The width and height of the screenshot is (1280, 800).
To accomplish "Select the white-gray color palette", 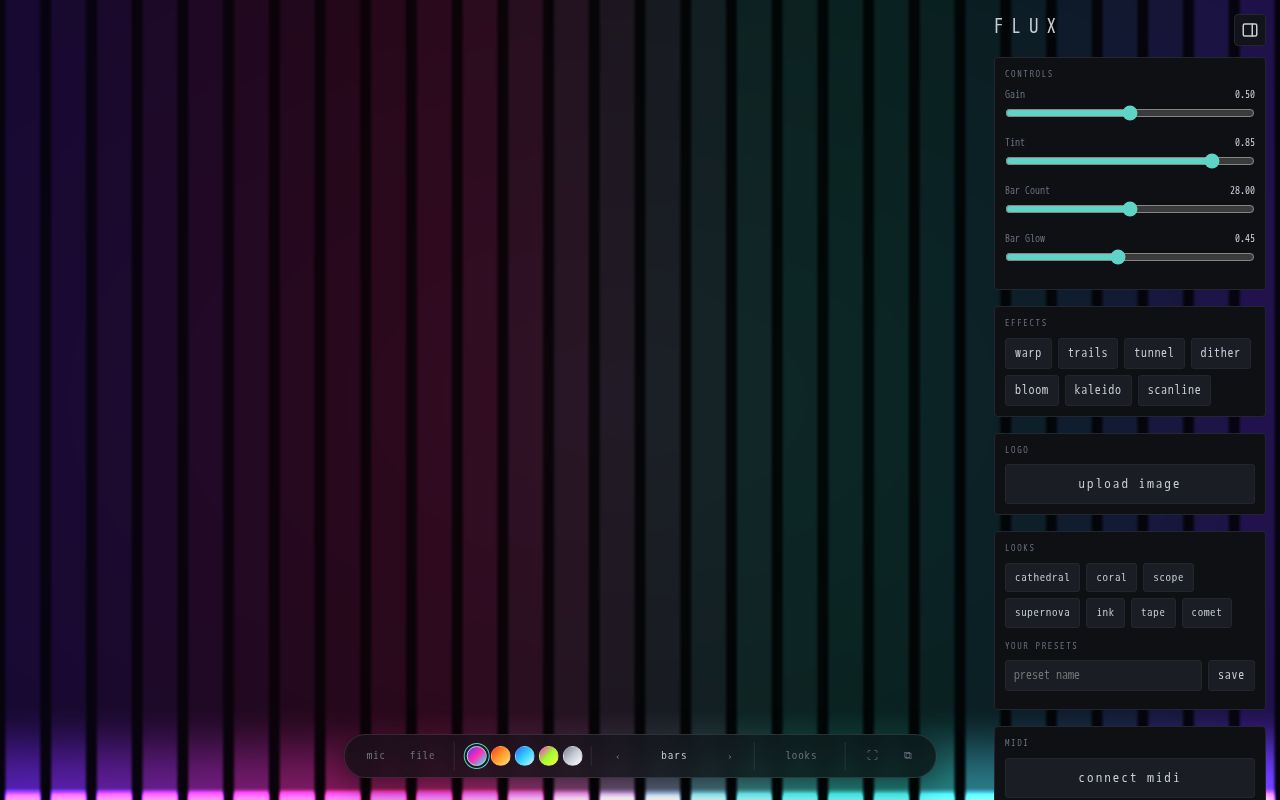I will tap(573, 756).
